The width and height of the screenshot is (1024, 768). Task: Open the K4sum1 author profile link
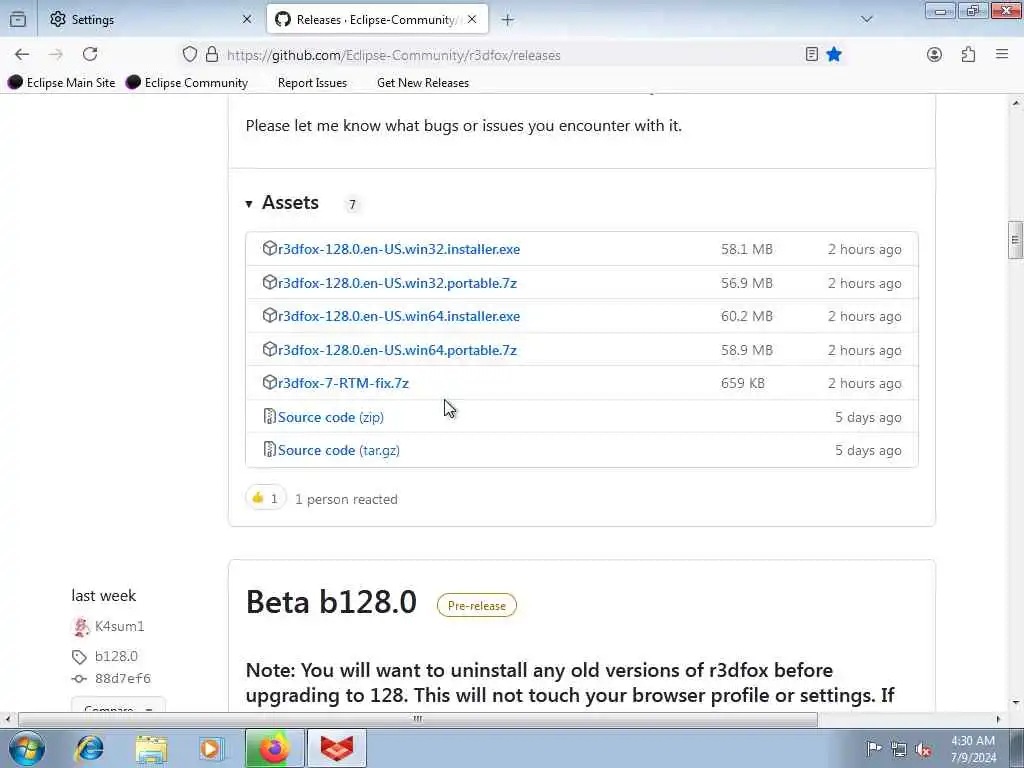coord(120,626)
